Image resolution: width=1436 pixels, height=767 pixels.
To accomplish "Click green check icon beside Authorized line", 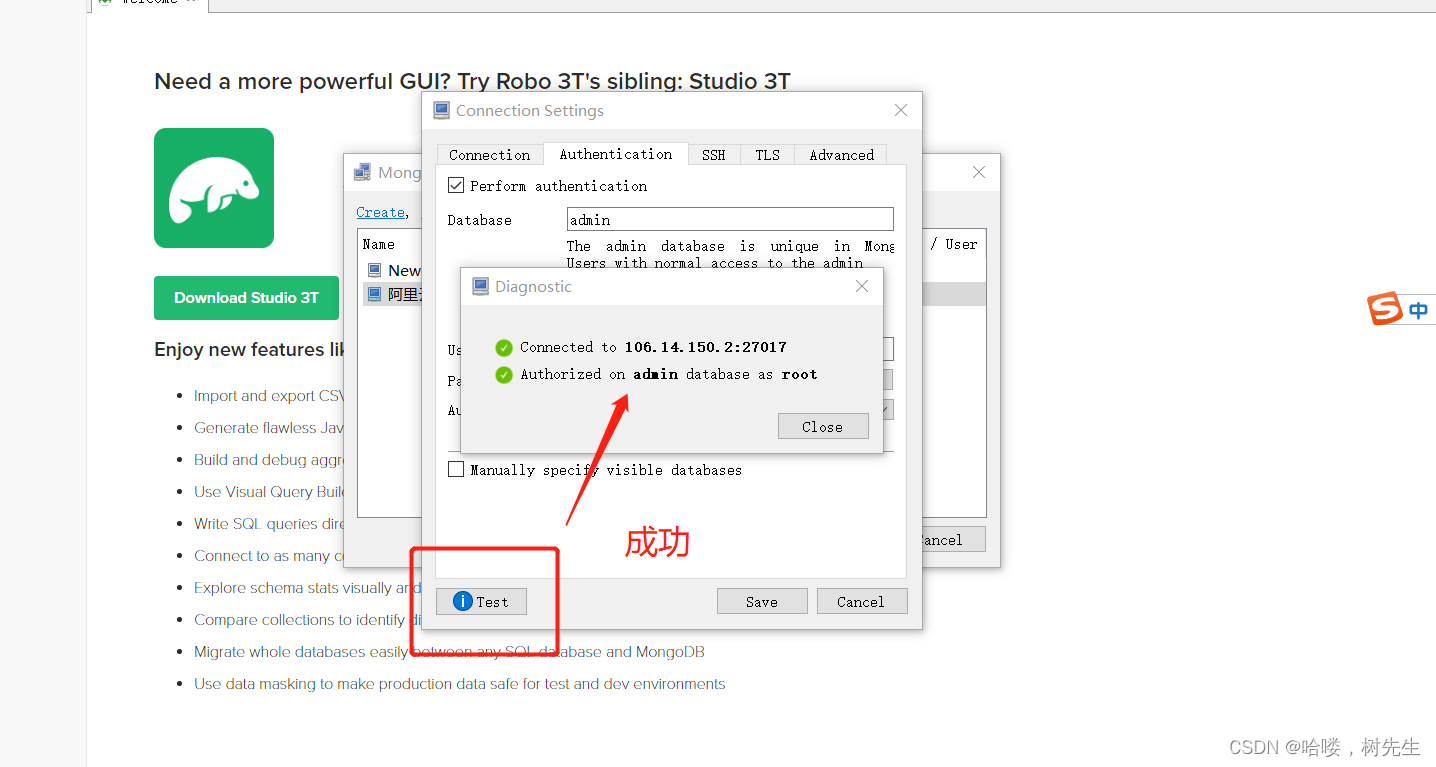I will 504,375.
